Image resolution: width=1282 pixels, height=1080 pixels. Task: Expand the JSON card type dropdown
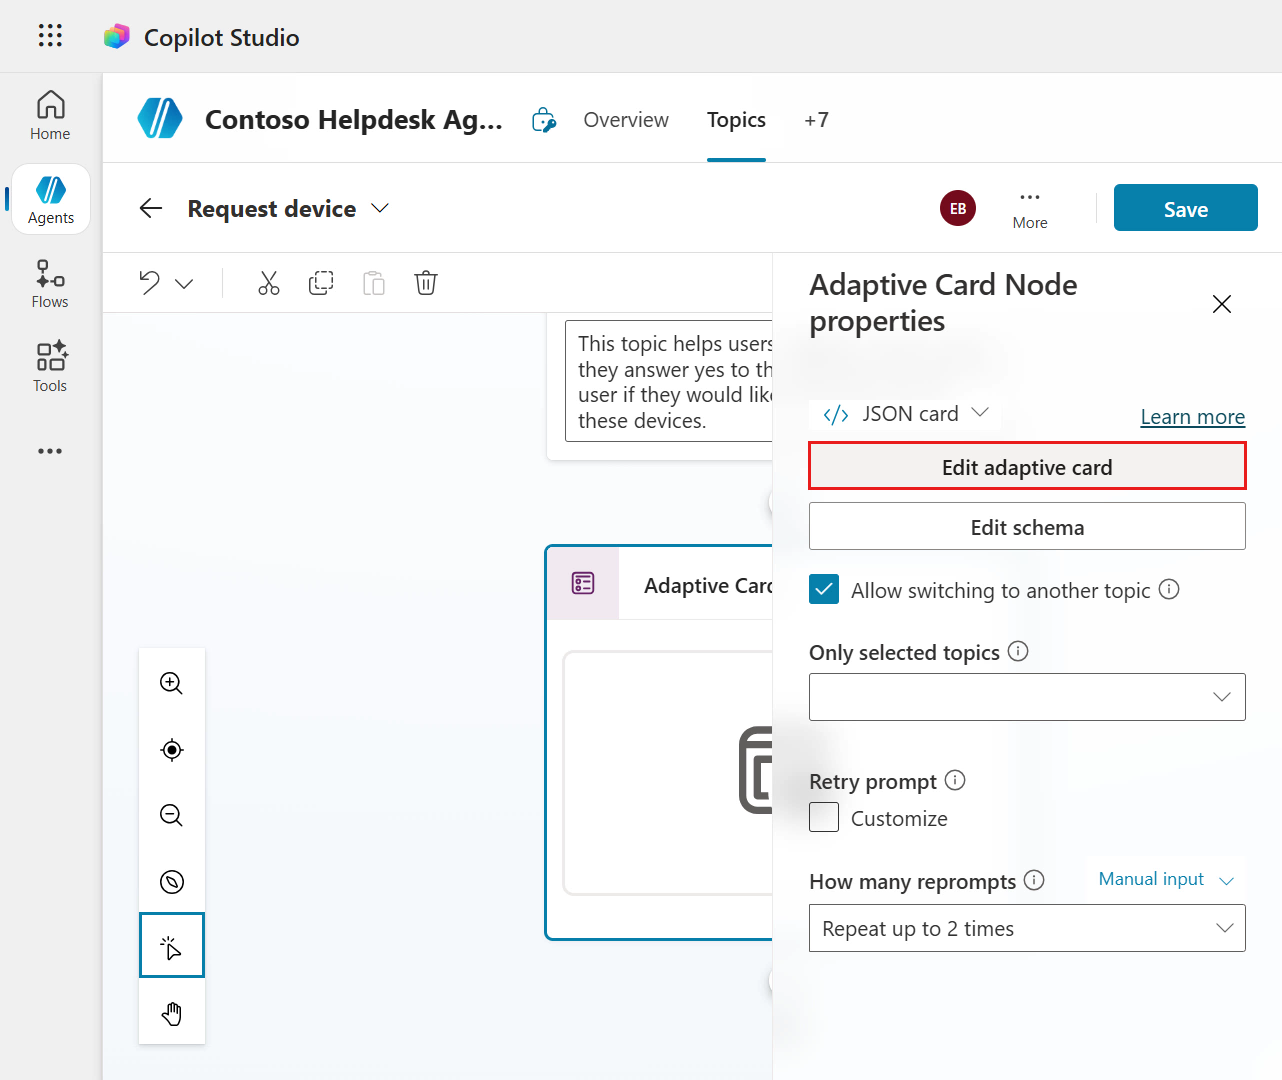906,414
